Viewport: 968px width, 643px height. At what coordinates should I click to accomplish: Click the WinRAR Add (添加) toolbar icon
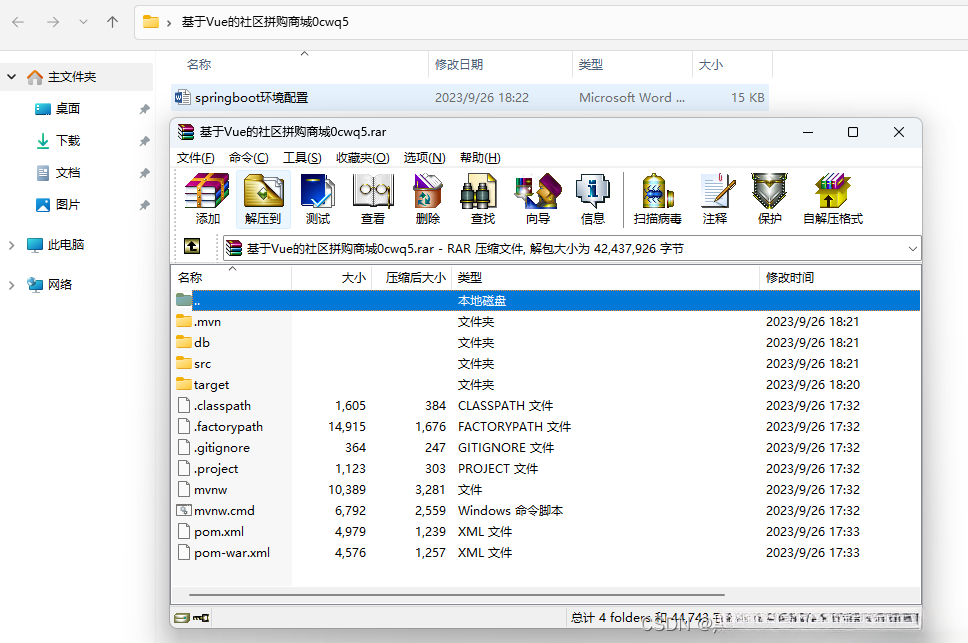(207, 199)
